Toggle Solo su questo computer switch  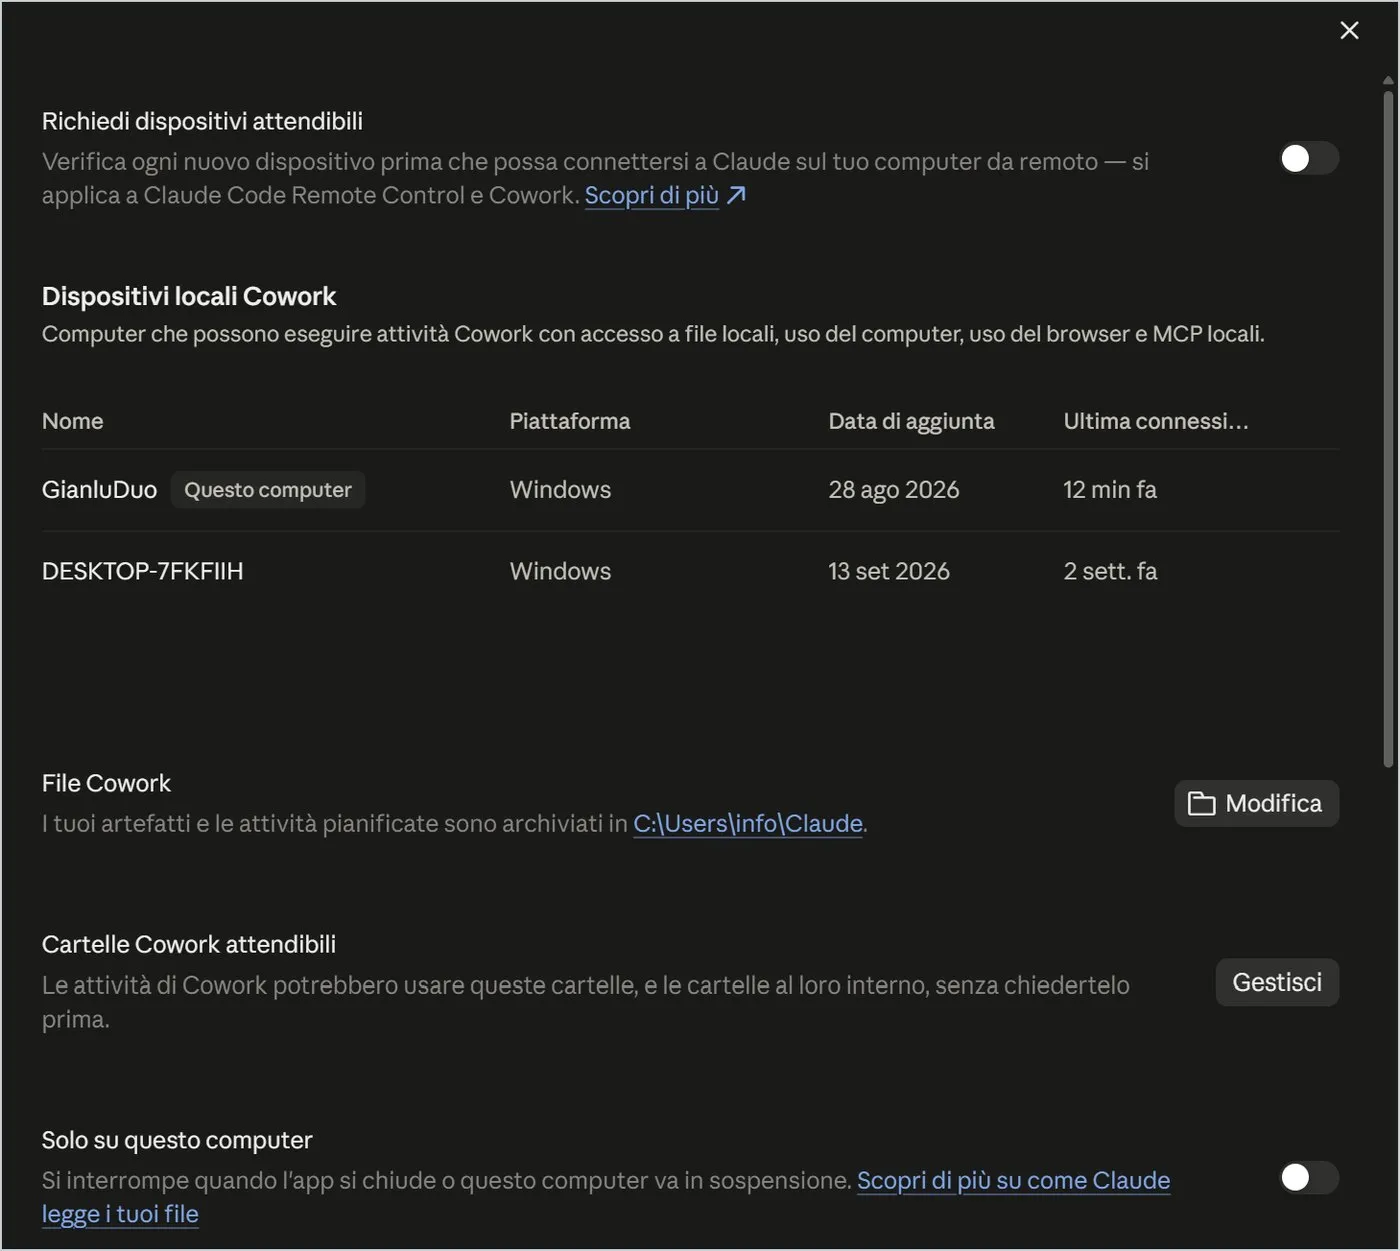point(1308,1177)
